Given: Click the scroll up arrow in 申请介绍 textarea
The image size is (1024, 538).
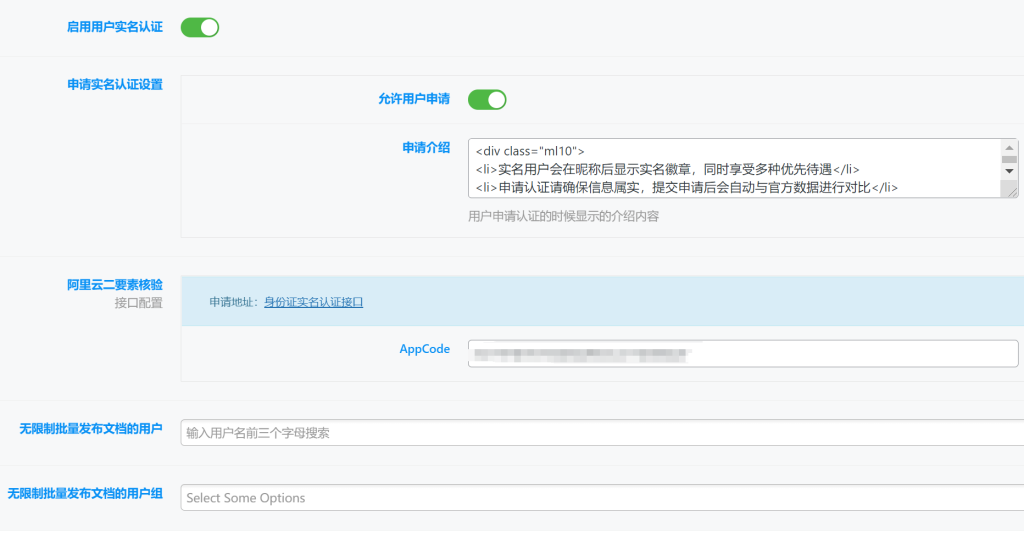Looking at the screenshot, I should pyautogui.click(x=1009, y=147).
